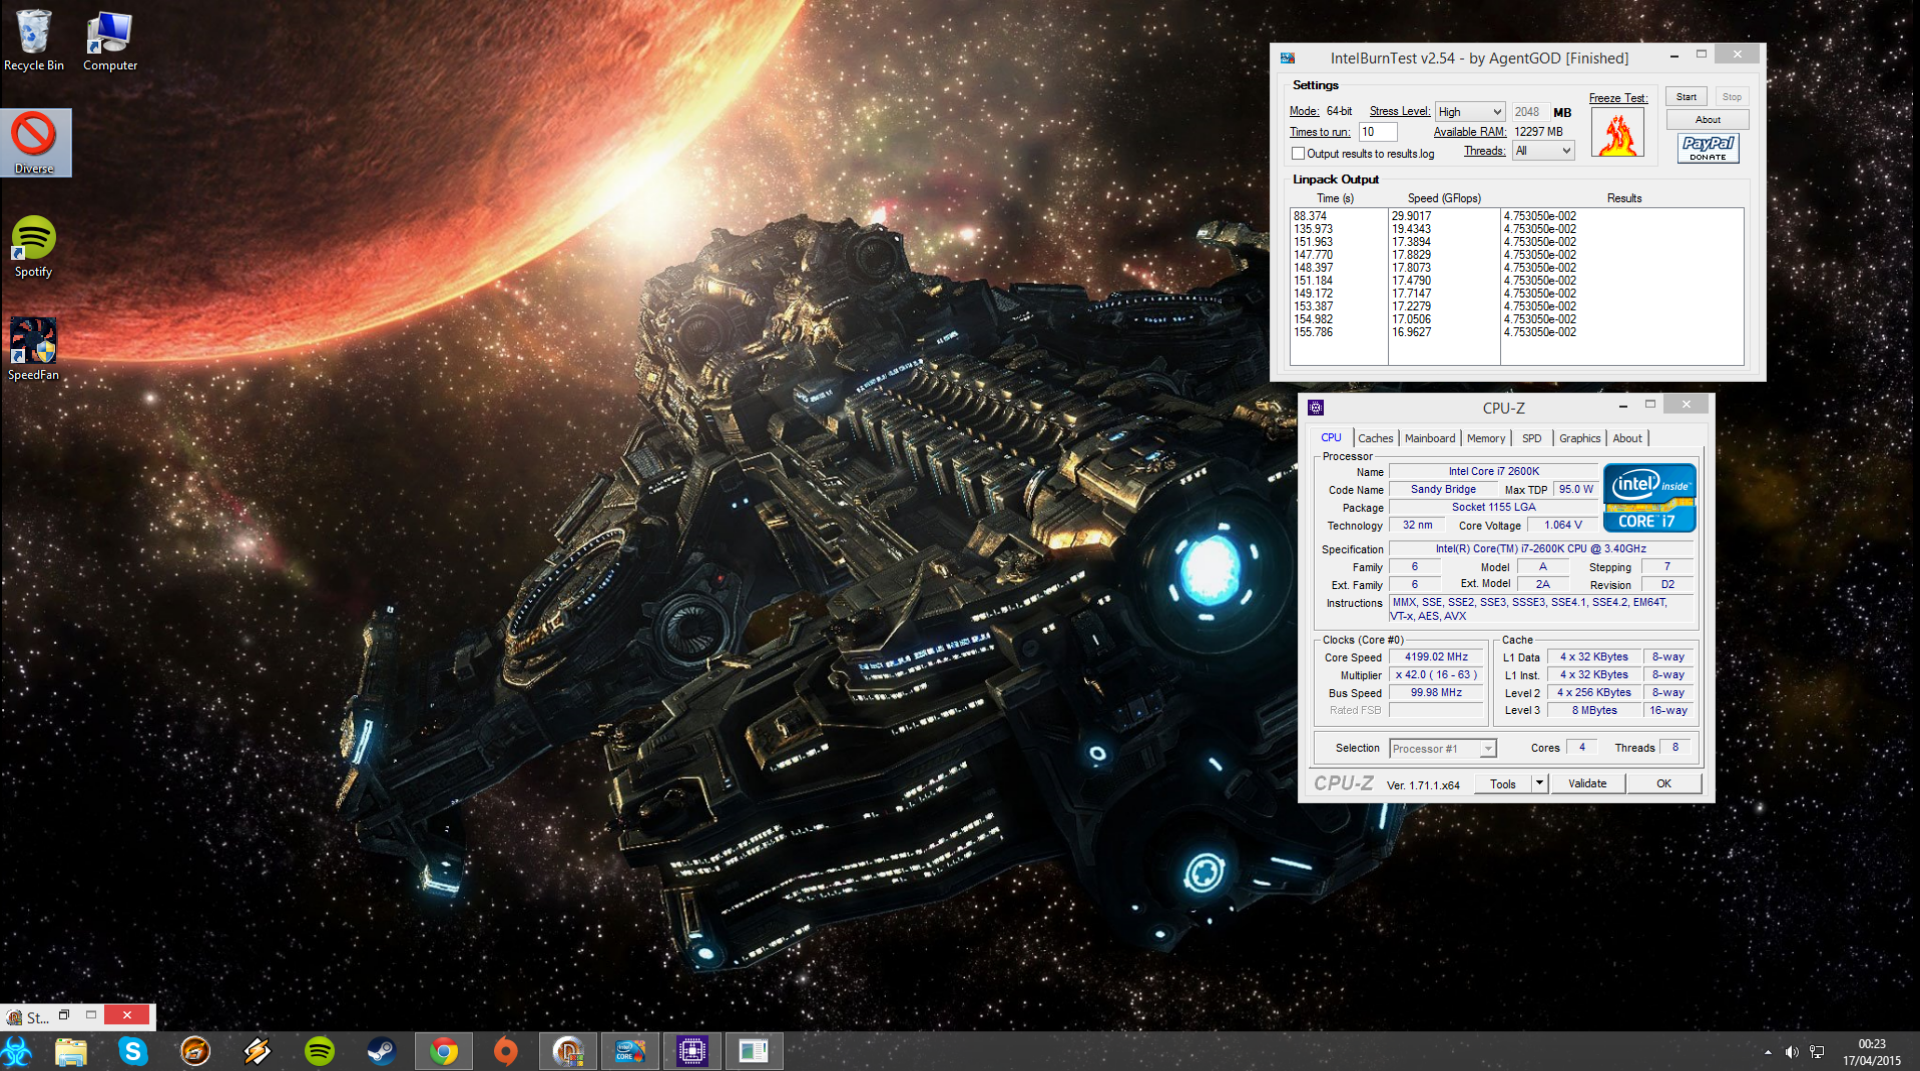This screenshot has width=1920, height=1071.
Task: Switch to the Graphics tab in CPU-Z
Action: [x=1579, y=438]
